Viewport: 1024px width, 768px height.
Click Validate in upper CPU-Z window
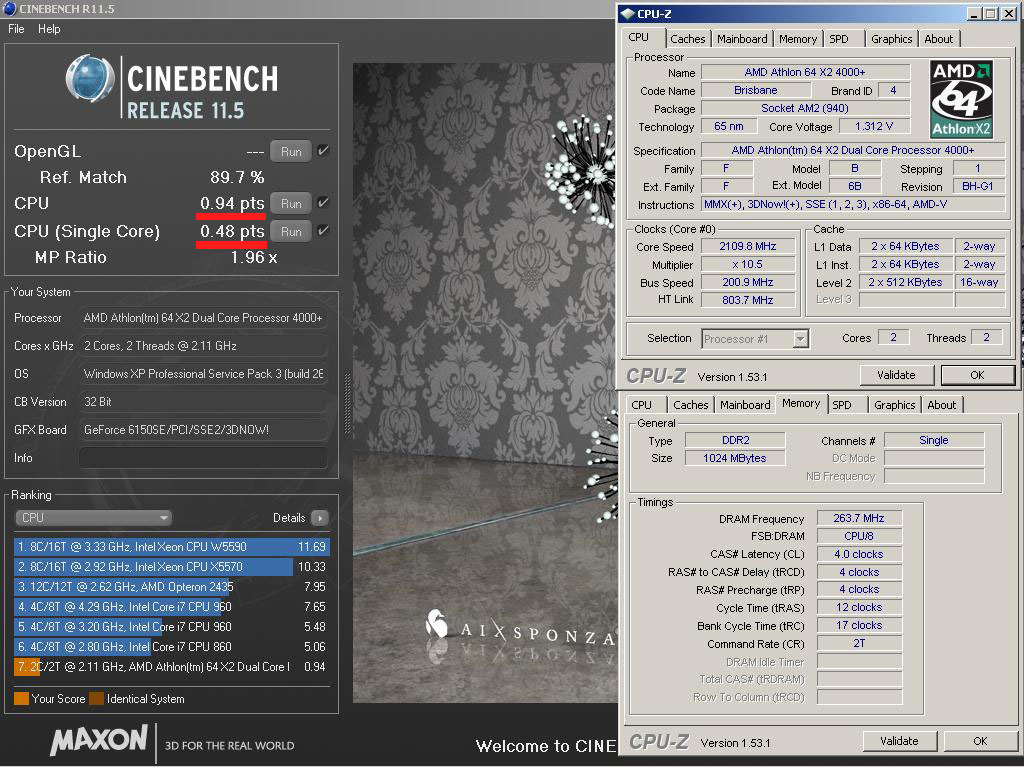[x=896, y=376]
